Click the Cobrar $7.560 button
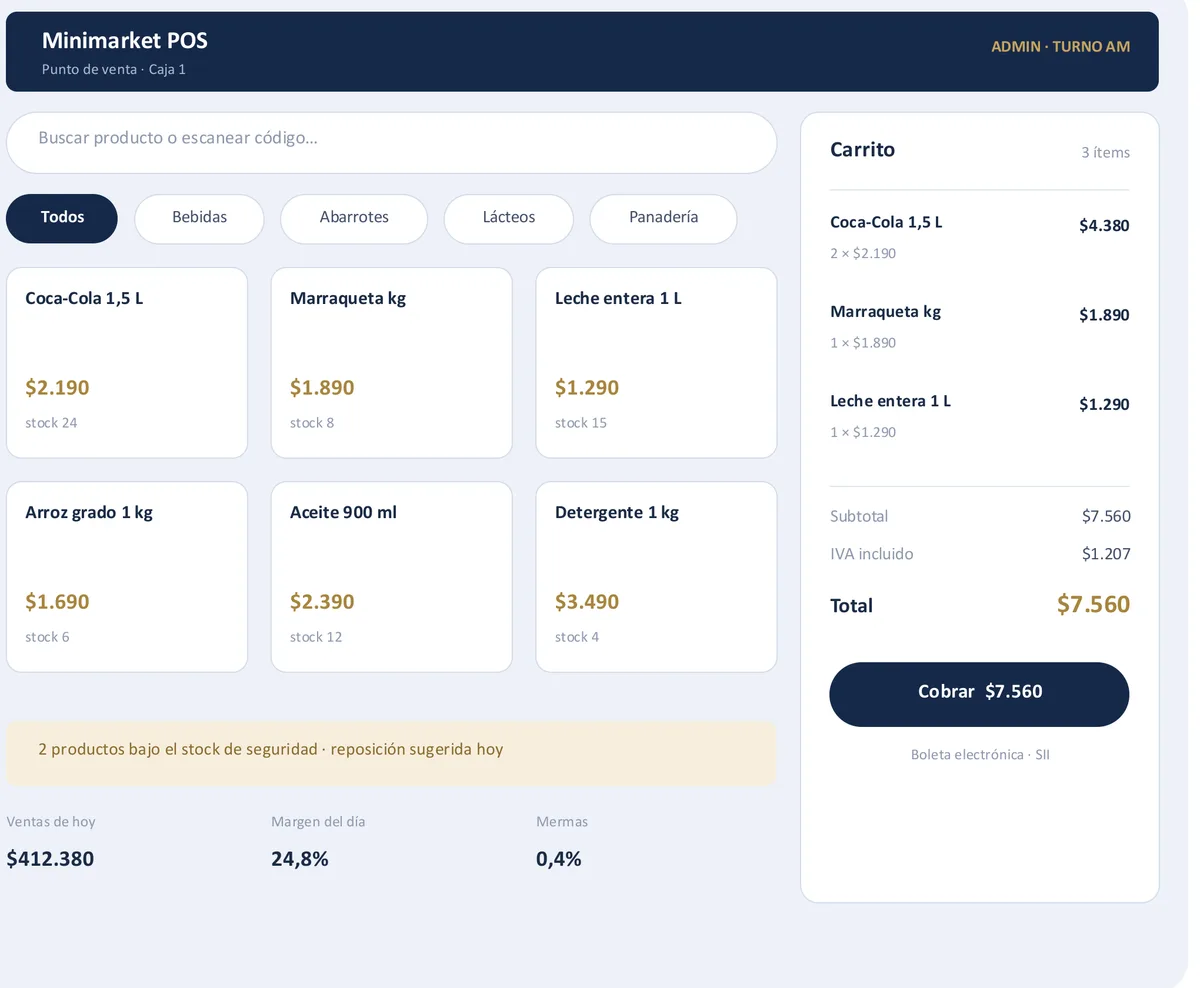Screen dimensions: 1200x988 [979, 694]
